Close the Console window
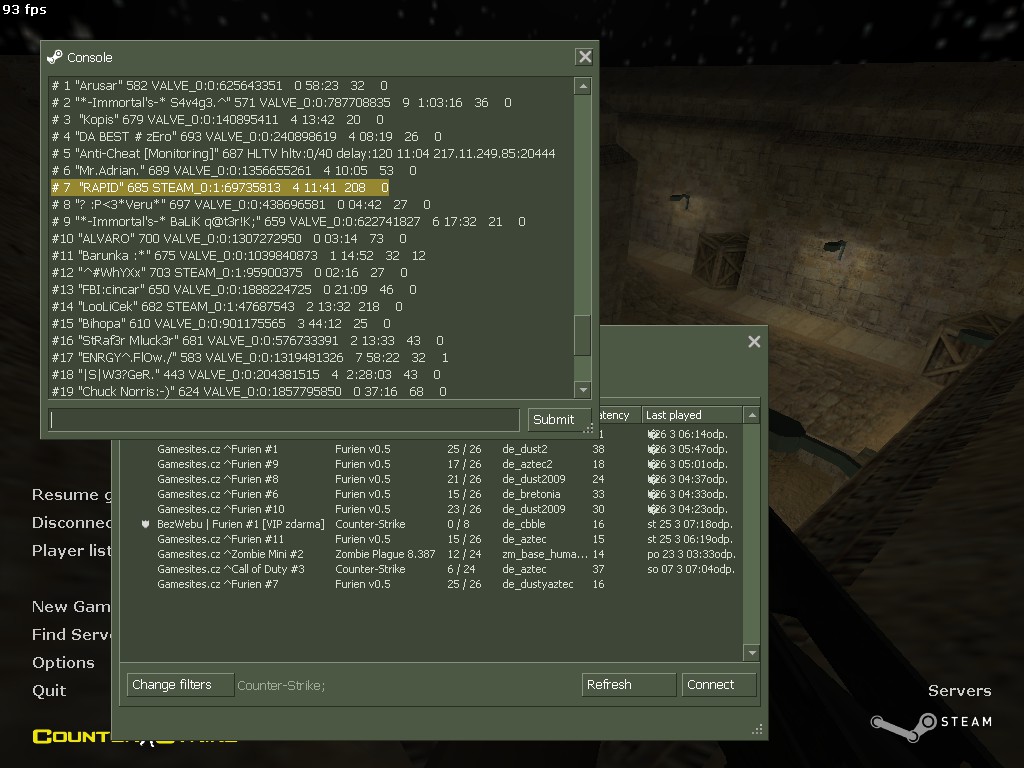Screen dimensions: 1024x768 pyautogui.click(x=584, y=57)
